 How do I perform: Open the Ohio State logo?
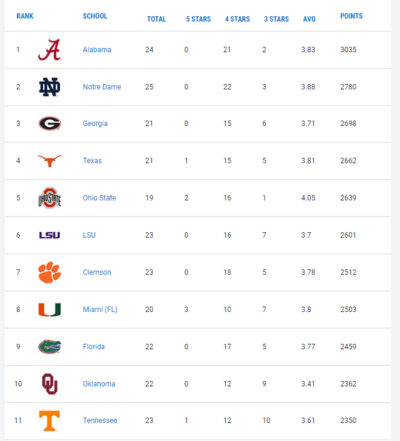(x=49, y=198)
